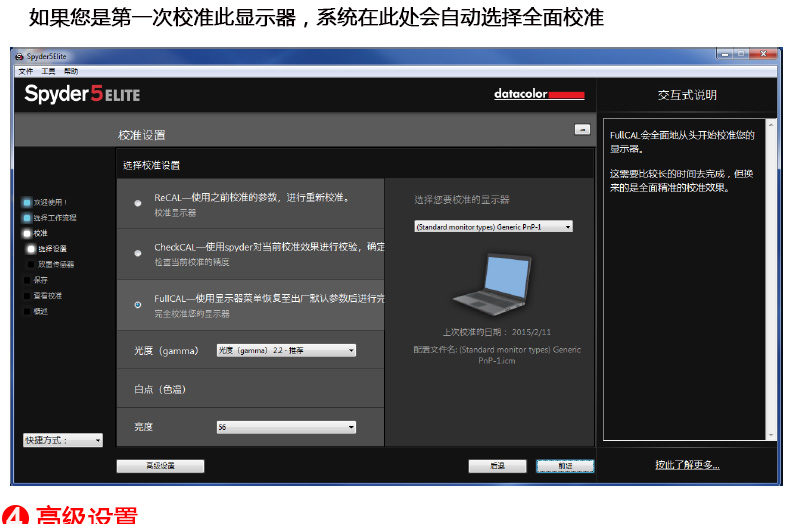The width and height of the screenshot is (790, 524).
Task: Click the 交互式说明 heading
Action: (x=687, y=95)
